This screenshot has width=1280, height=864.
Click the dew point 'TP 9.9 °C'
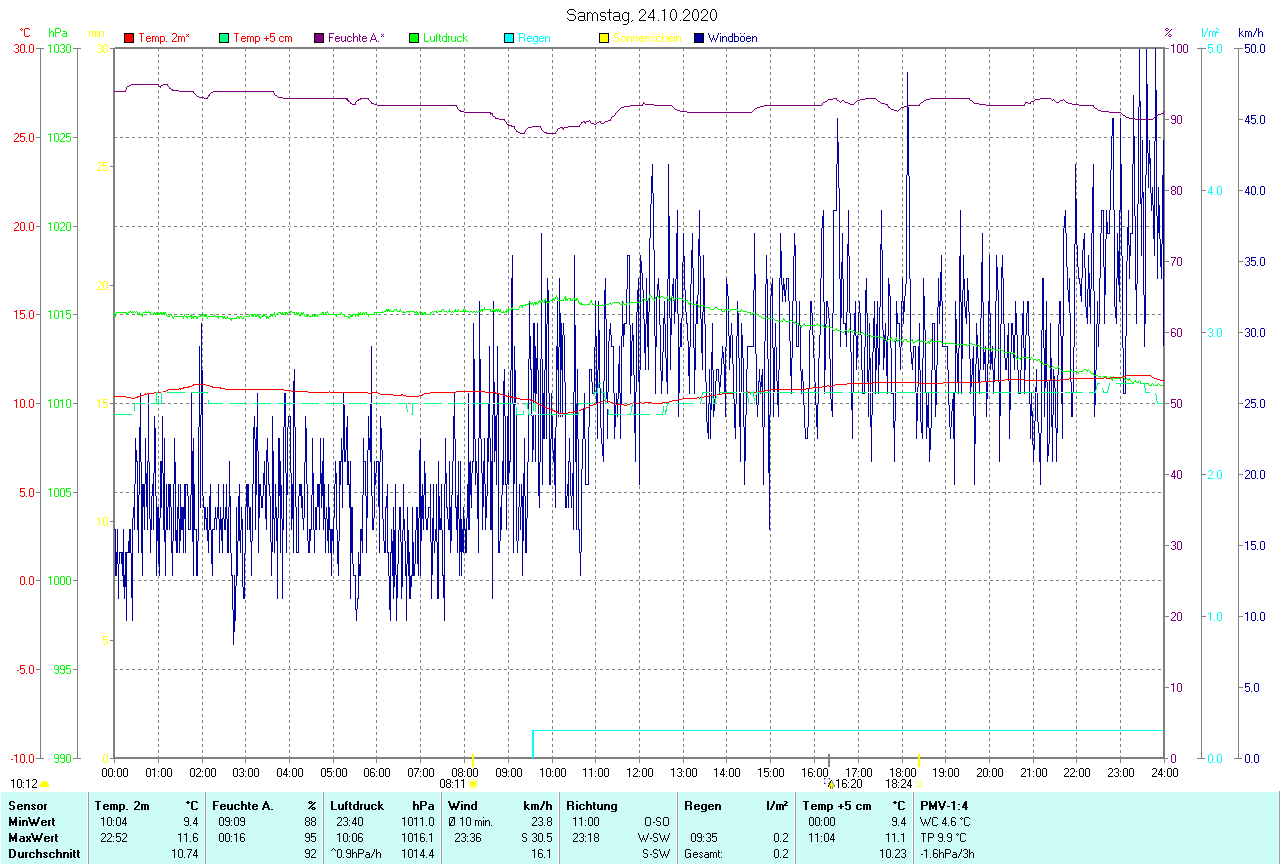click(943, 838)
